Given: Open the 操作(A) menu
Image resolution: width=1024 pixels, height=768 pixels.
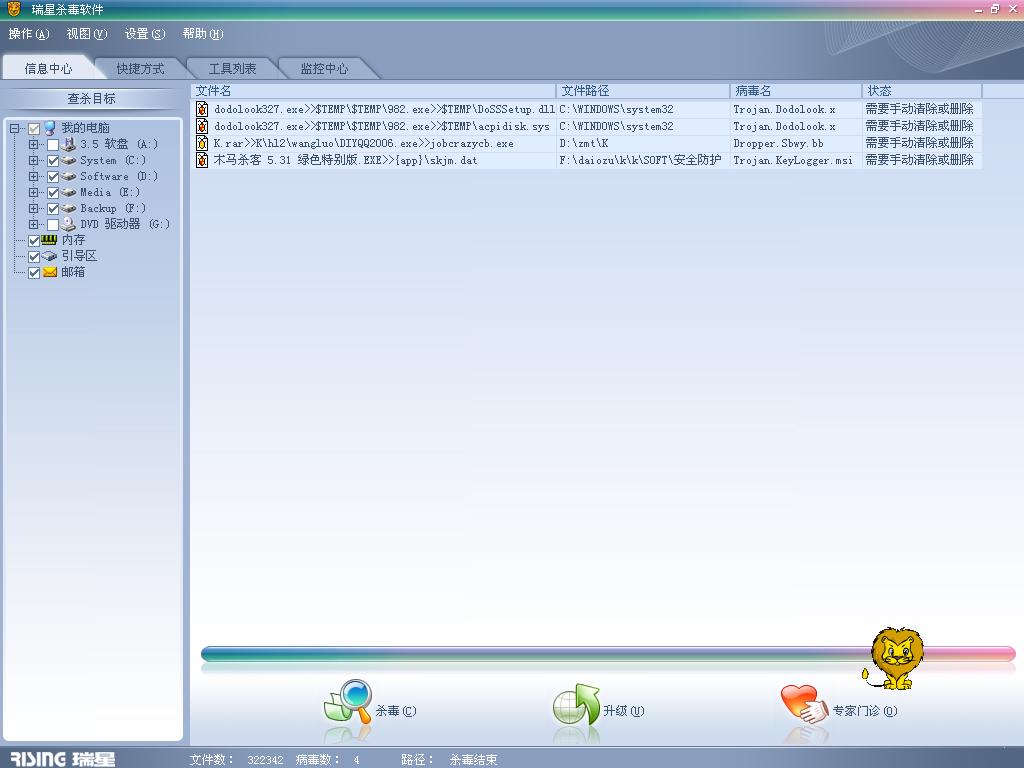Looking at the screenshot, I should pyautogui.click(x=29, y=34).
